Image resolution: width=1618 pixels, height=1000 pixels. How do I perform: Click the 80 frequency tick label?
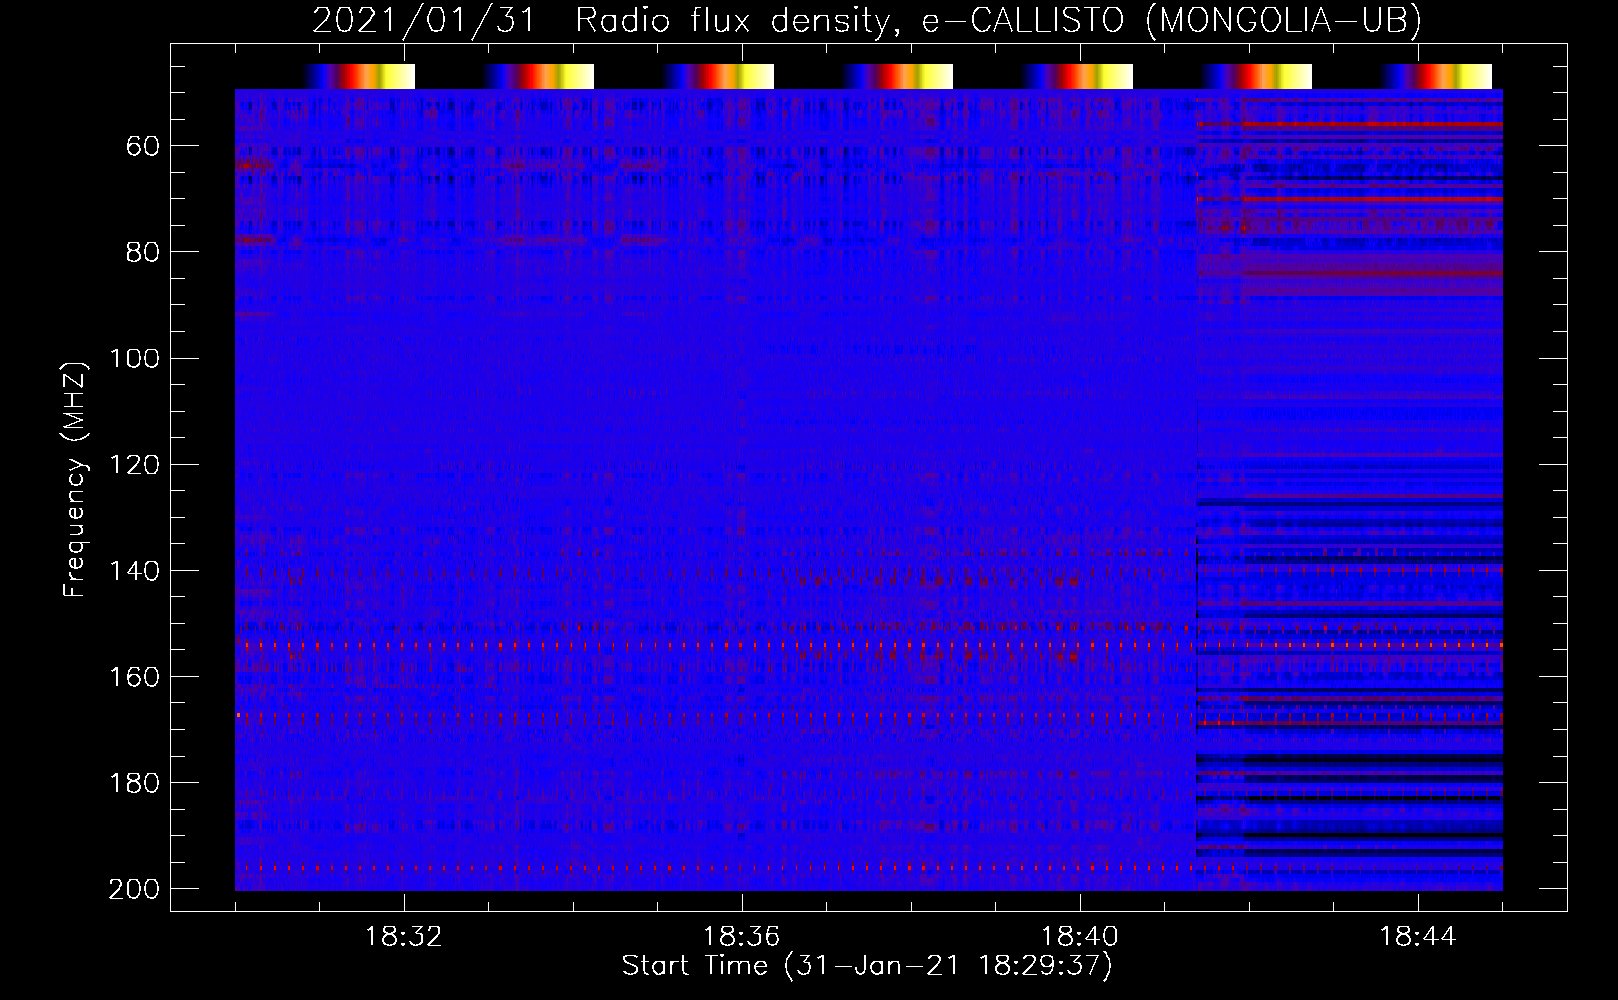pyautogui.click(x=143, y=252)
